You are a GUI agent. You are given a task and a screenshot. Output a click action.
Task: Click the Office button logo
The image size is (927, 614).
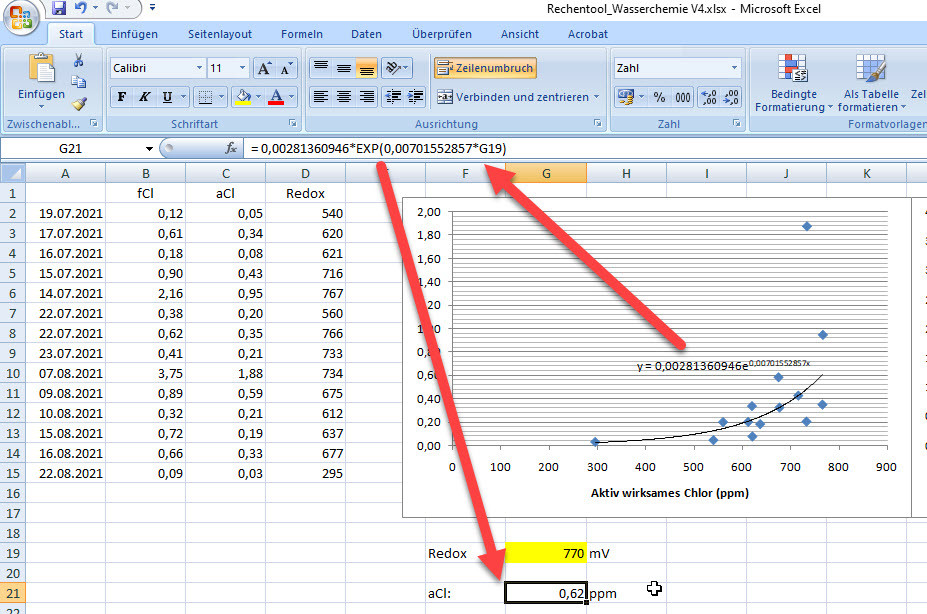(22, 18)
